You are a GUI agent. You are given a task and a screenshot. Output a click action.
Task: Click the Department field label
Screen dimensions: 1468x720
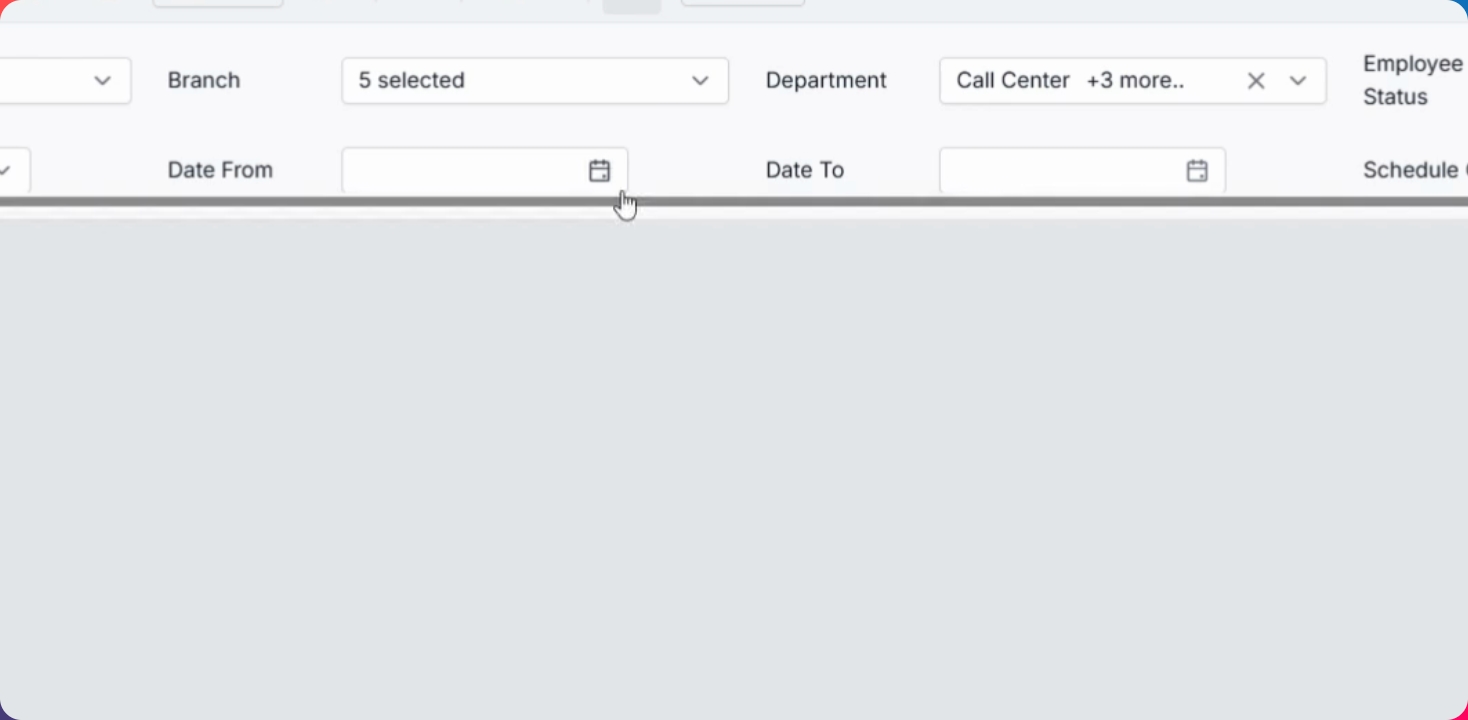pyautogui.click(x=826, y=81)
